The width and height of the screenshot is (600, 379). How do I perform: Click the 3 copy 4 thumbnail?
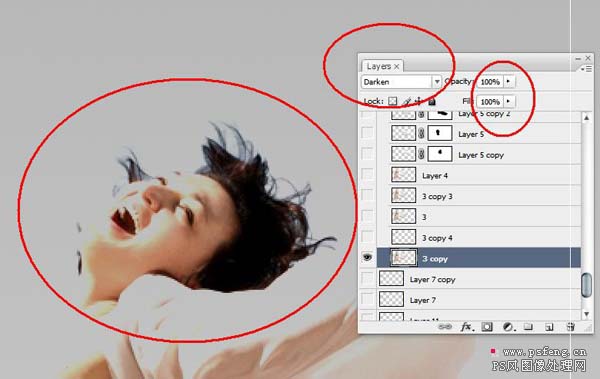(403, 237)
